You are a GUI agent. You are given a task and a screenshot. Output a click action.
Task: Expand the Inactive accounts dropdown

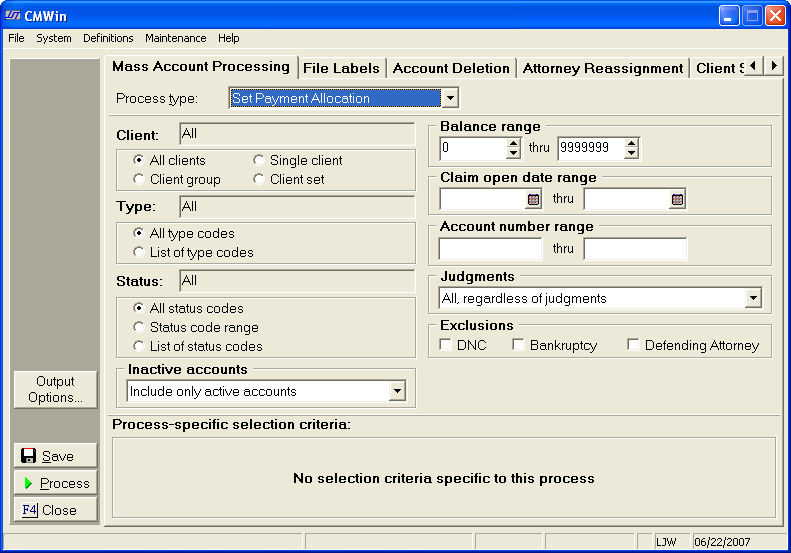(397, 391)
